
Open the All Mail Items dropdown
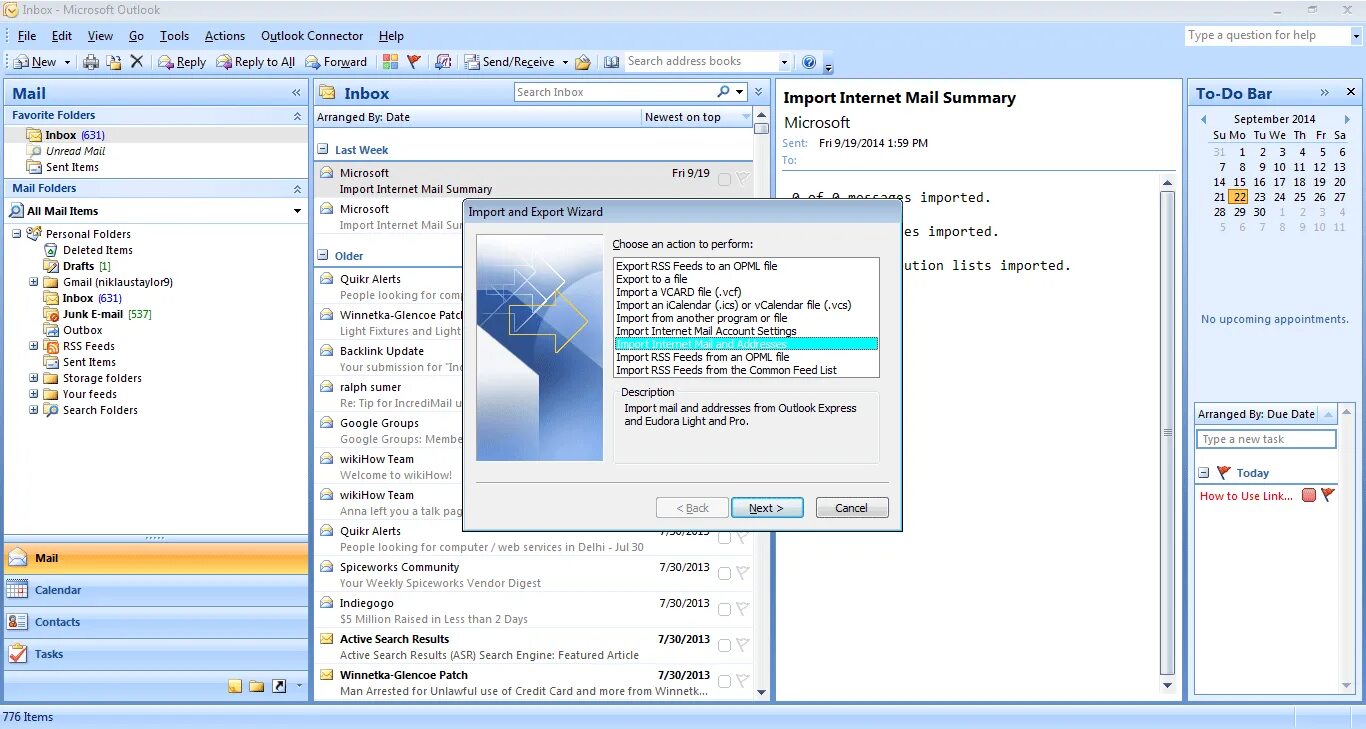[297, 211]
